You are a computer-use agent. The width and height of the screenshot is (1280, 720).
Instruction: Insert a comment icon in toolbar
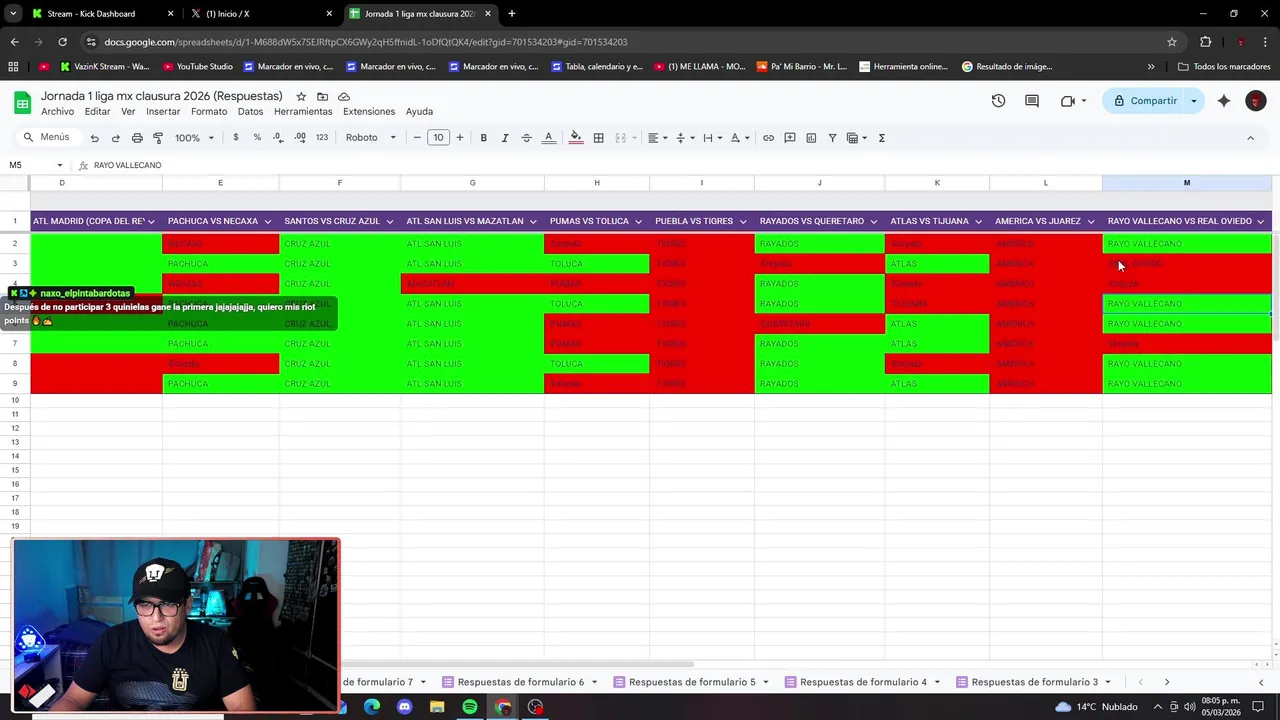click(x=790, y=138)
